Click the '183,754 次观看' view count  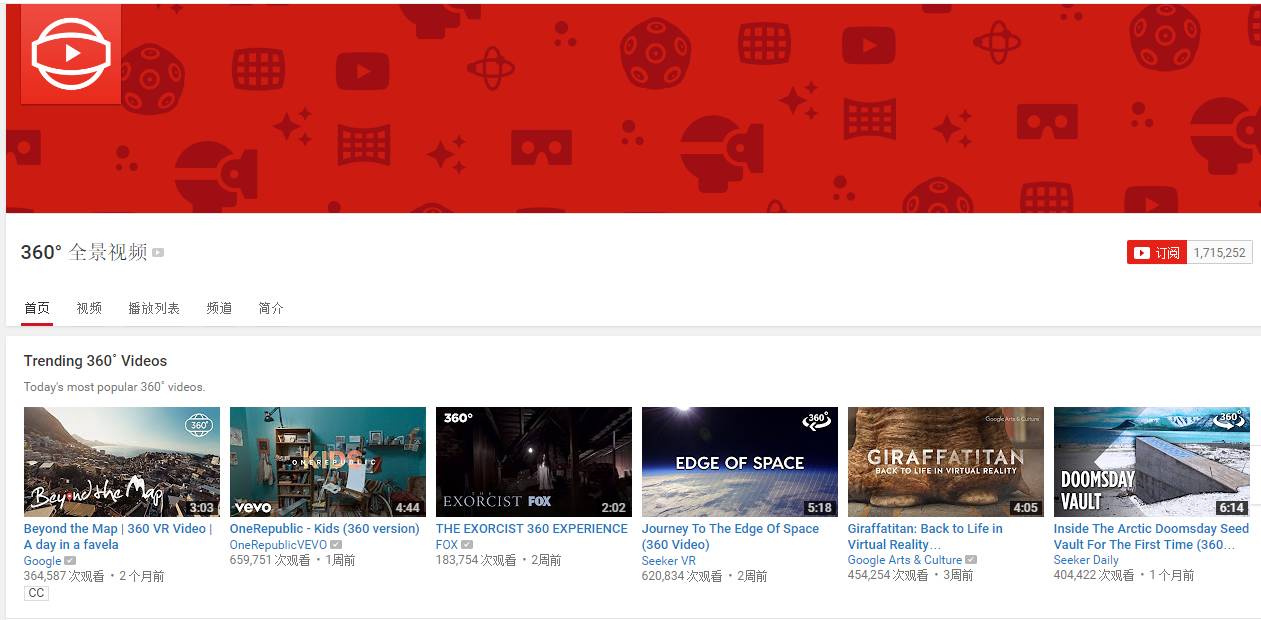(x=476, y=560)
